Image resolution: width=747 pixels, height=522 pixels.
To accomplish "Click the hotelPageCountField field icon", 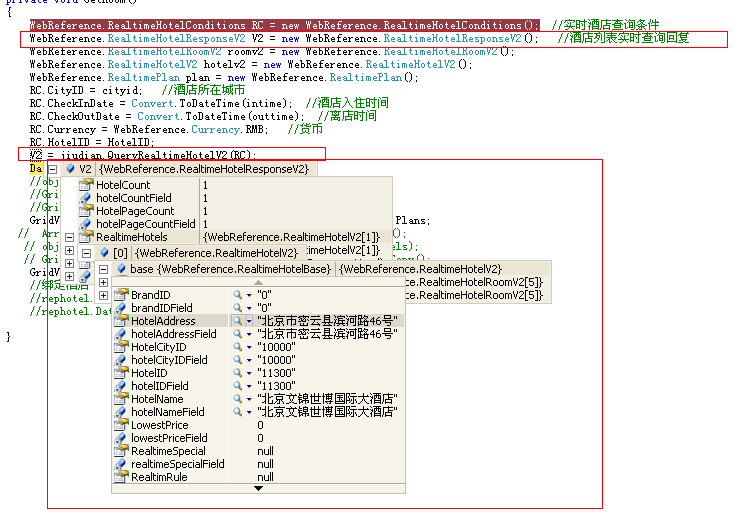I will (86, 224).
